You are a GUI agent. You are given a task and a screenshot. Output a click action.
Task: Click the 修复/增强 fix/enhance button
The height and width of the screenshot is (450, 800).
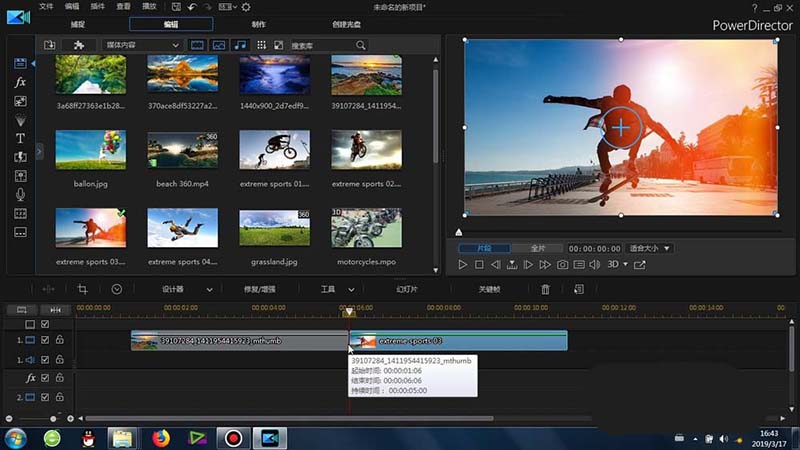click(x=260, y=289)
